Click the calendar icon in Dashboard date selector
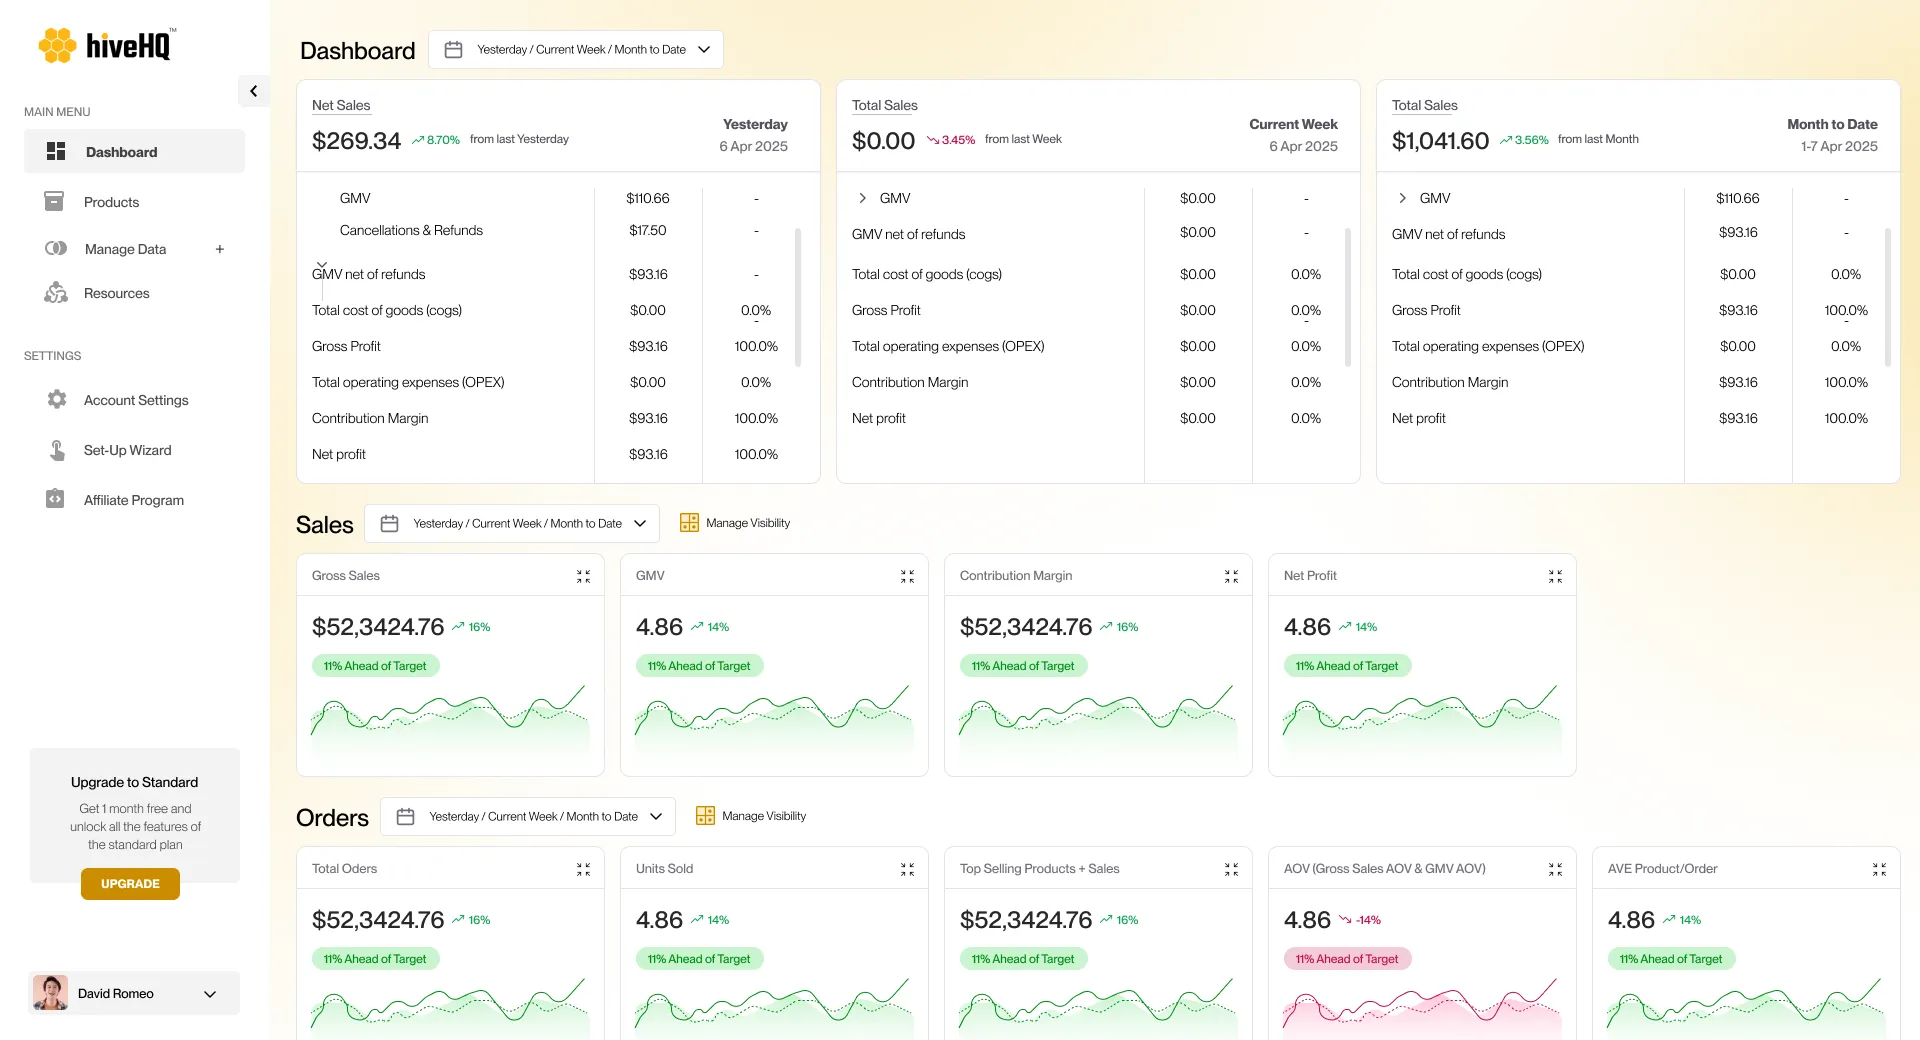1920x1040 pixels. (x=453, y=48)
